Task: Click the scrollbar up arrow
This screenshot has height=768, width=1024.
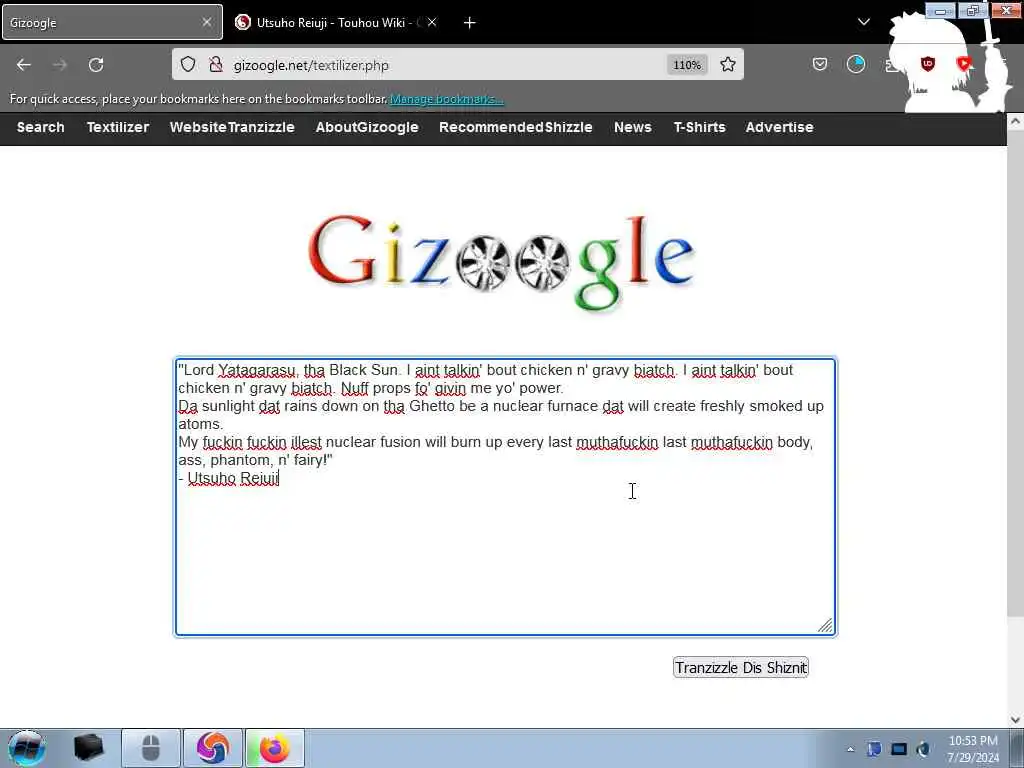Action: 1016,122
